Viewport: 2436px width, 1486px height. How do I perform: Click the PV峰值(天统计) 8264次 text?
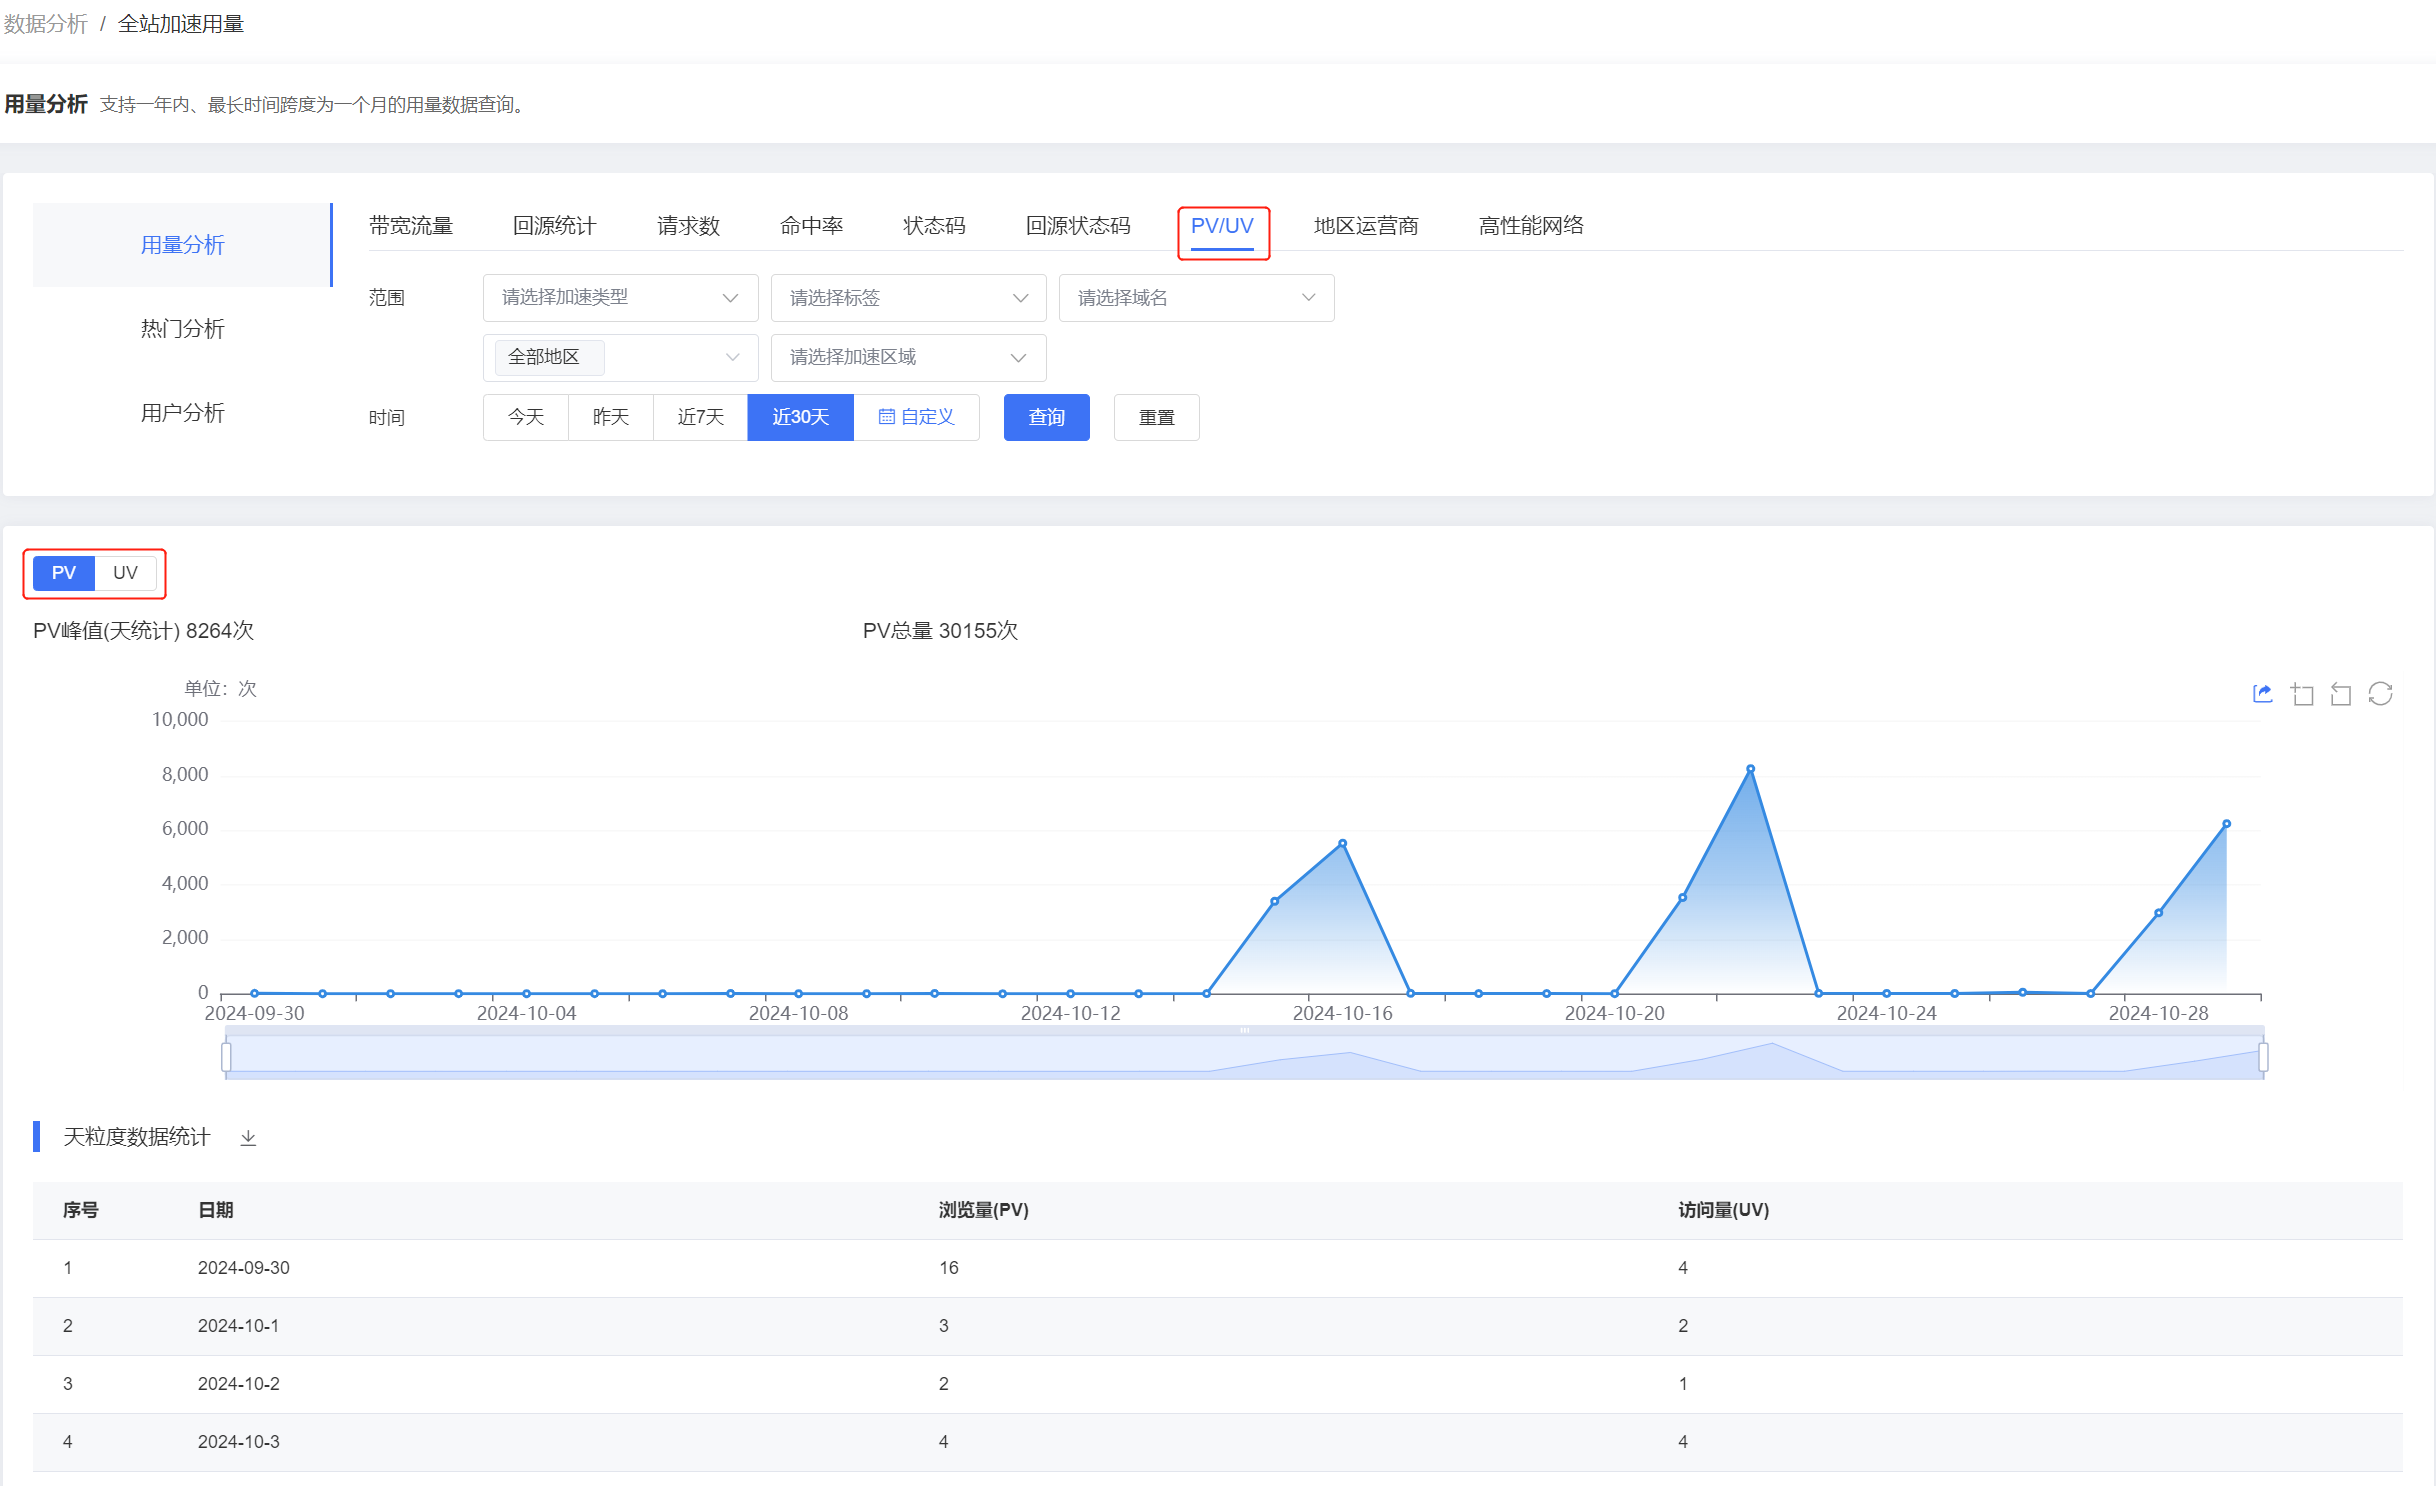143,631
